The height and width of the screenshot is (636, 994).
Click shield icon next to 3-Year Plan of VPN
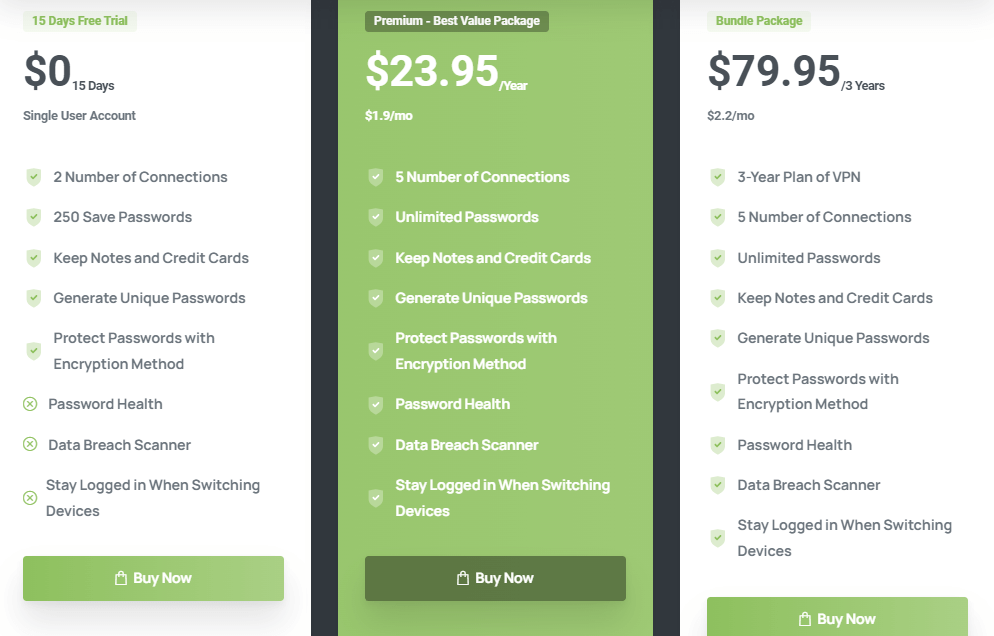[718, 177]
